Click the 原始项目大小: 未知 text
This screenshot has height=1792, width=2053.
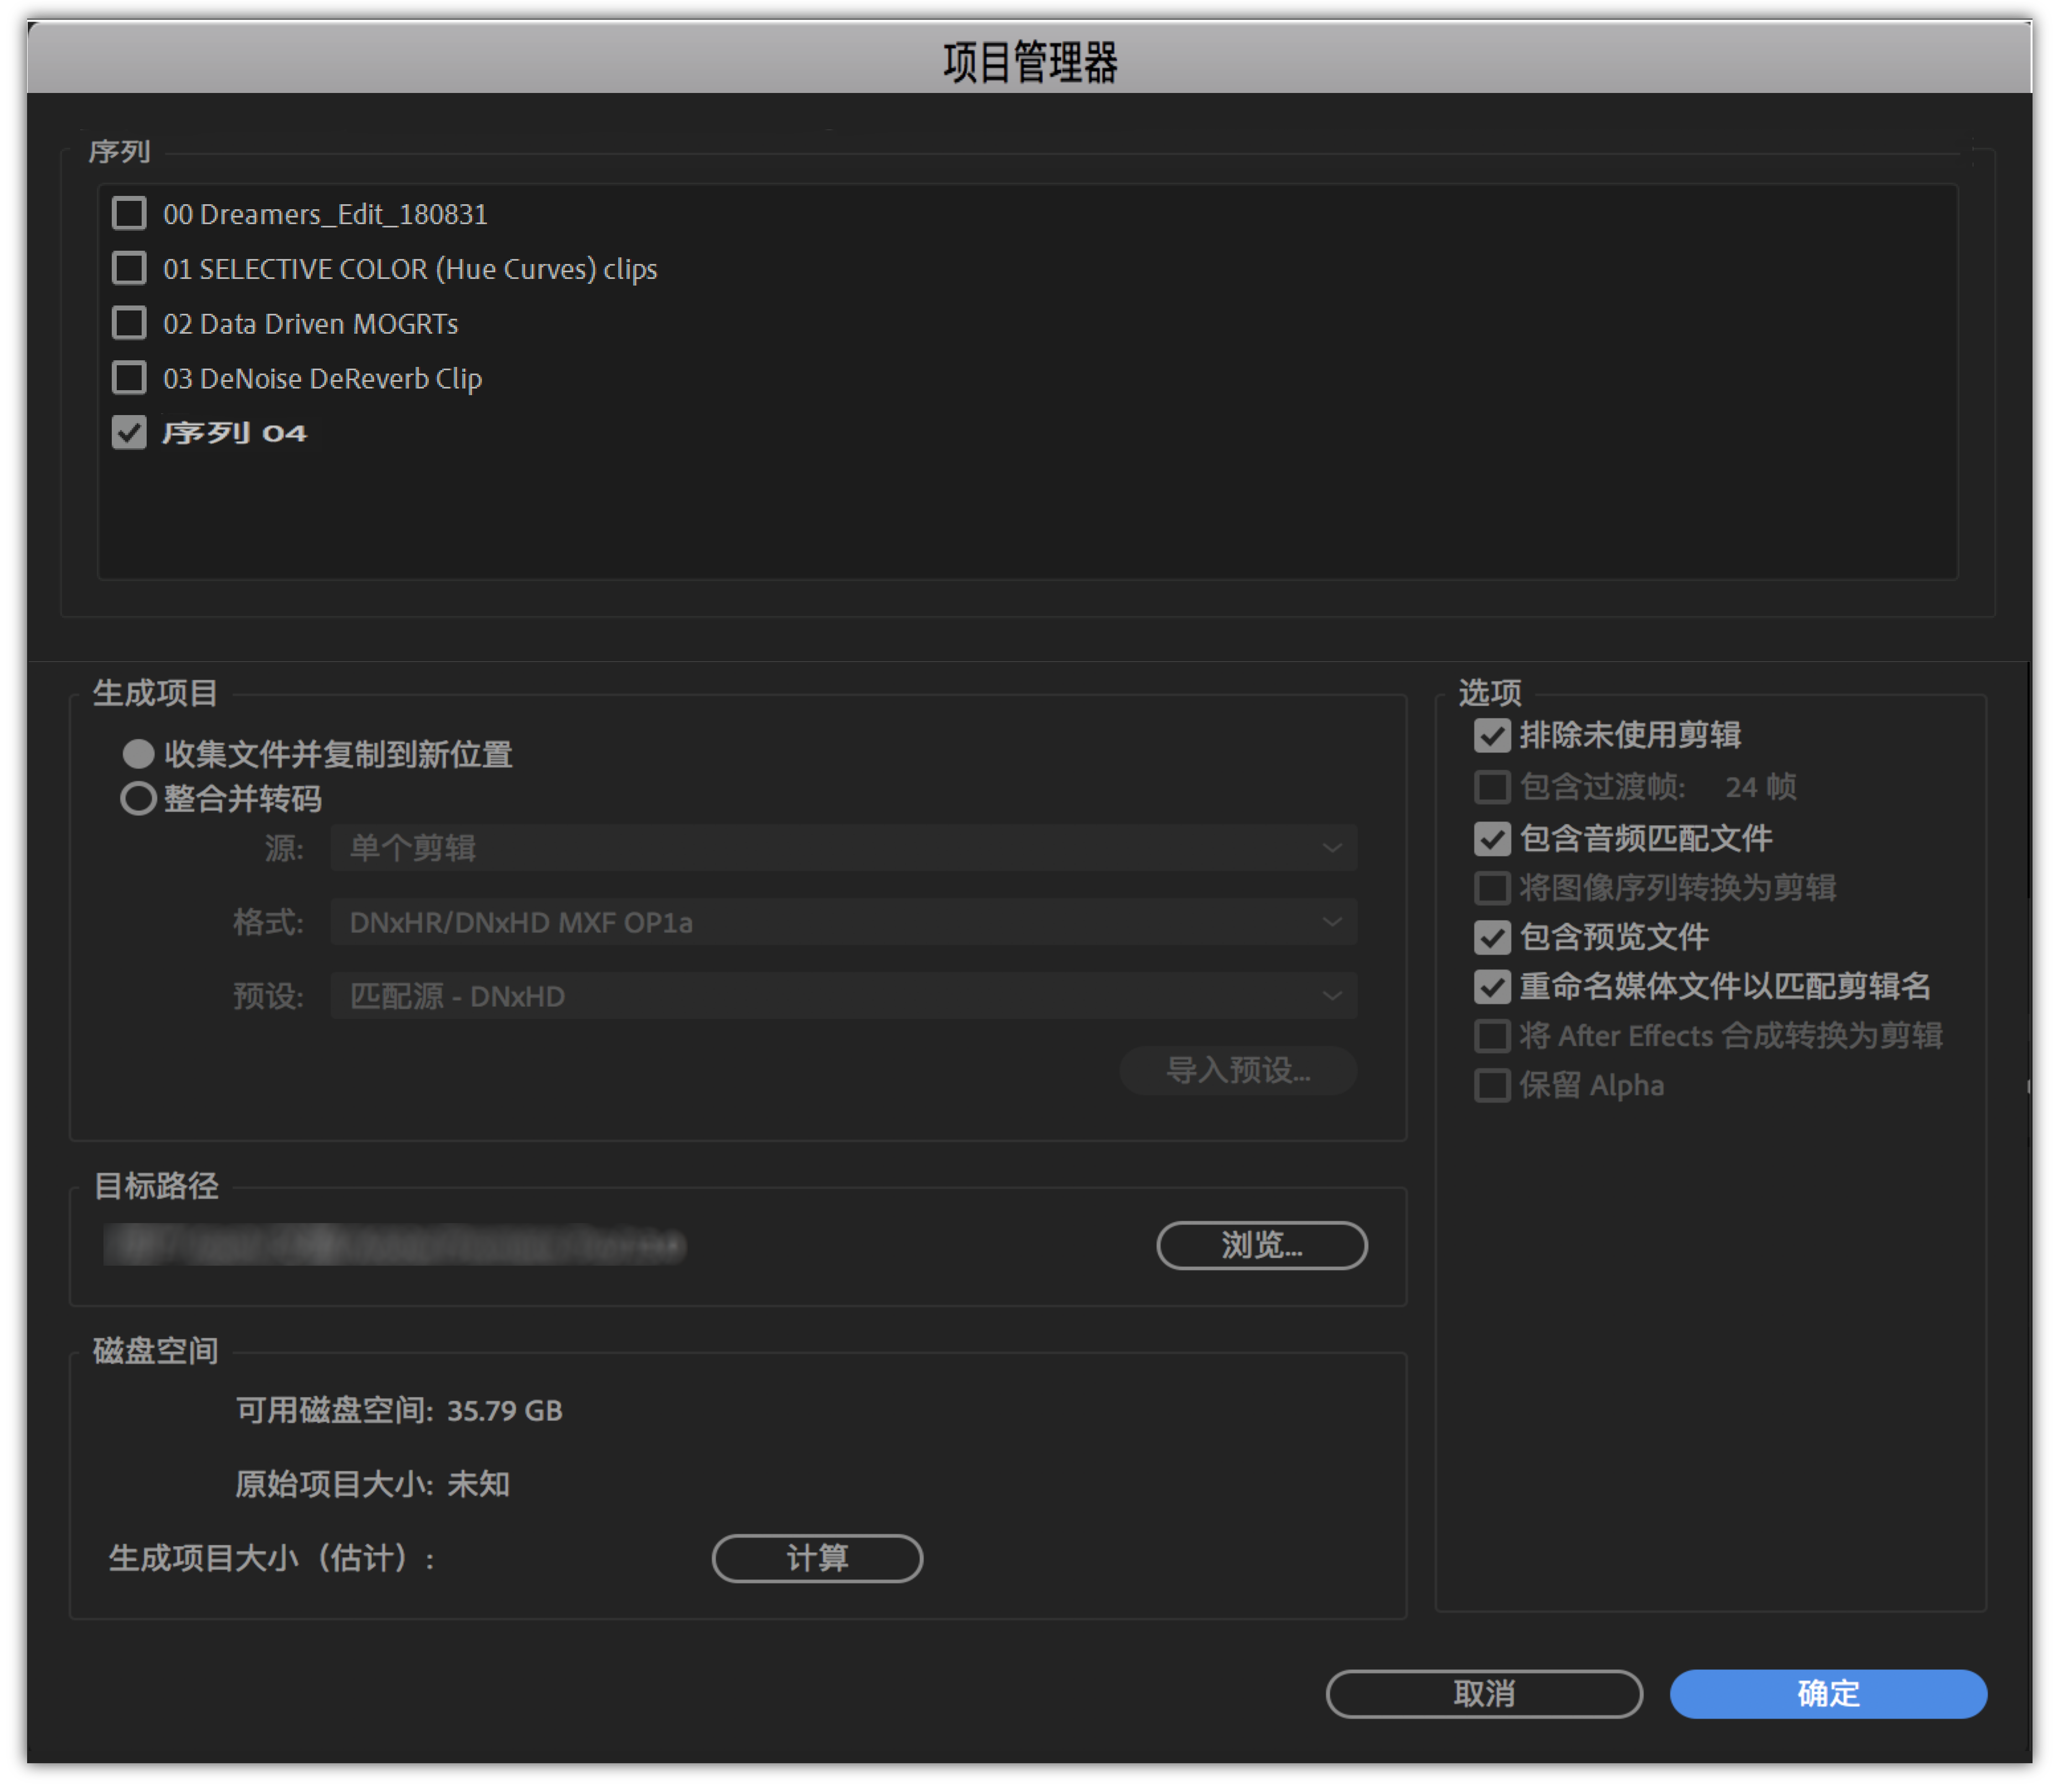(x=372, y=1484)
